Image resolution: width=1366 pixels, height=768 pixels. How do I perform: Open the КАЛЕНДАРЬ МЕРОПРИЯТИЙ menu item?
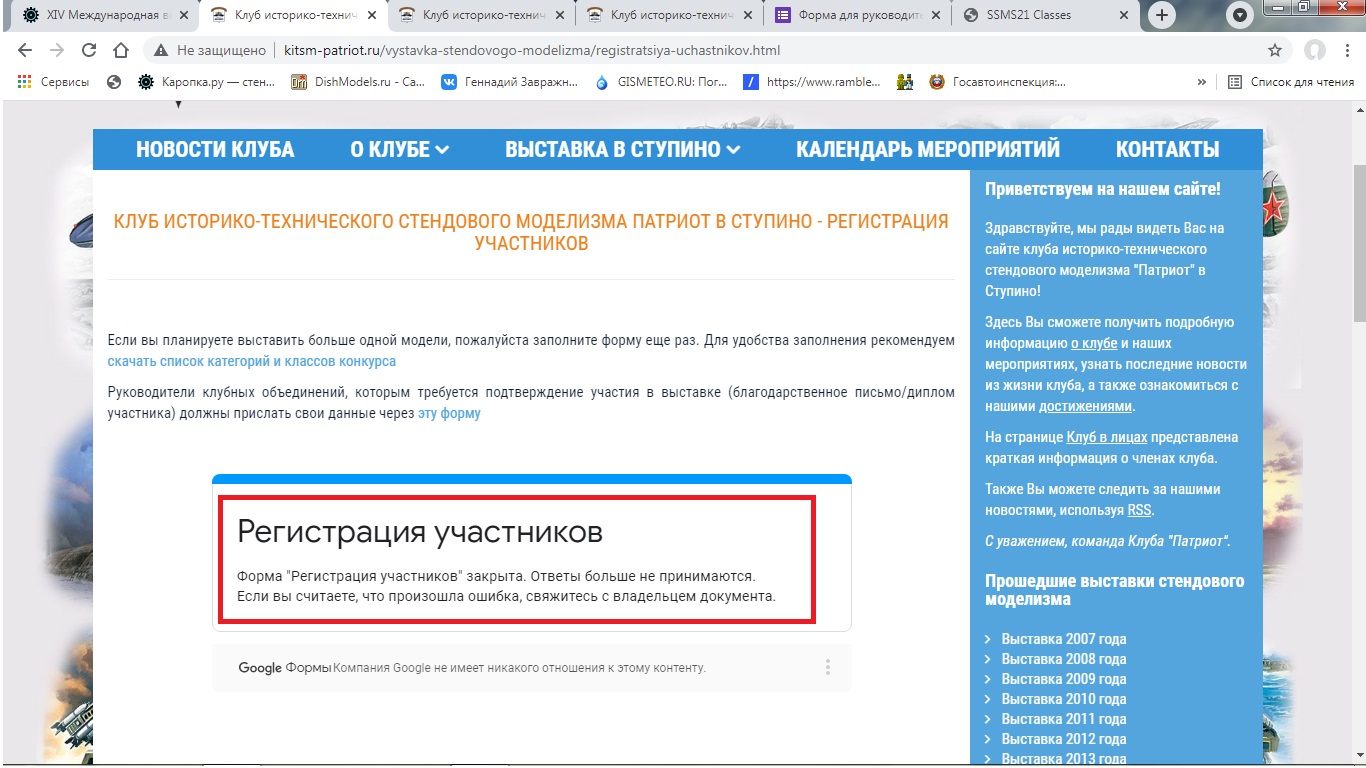tap(927, 150)
